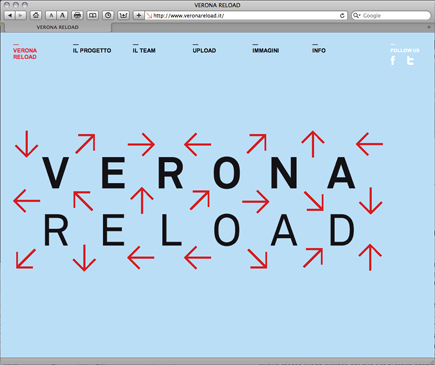Open a new tab with plus button

point(429,27)
